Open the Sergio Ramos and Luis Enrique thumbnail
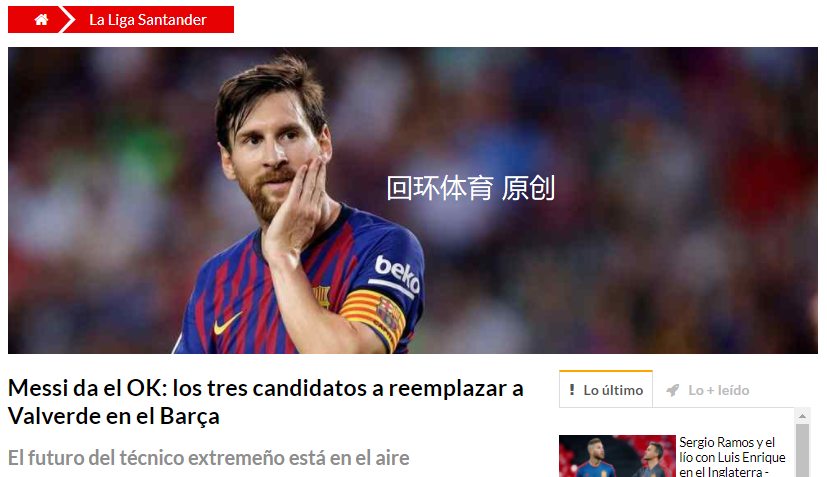 [617, 456]
